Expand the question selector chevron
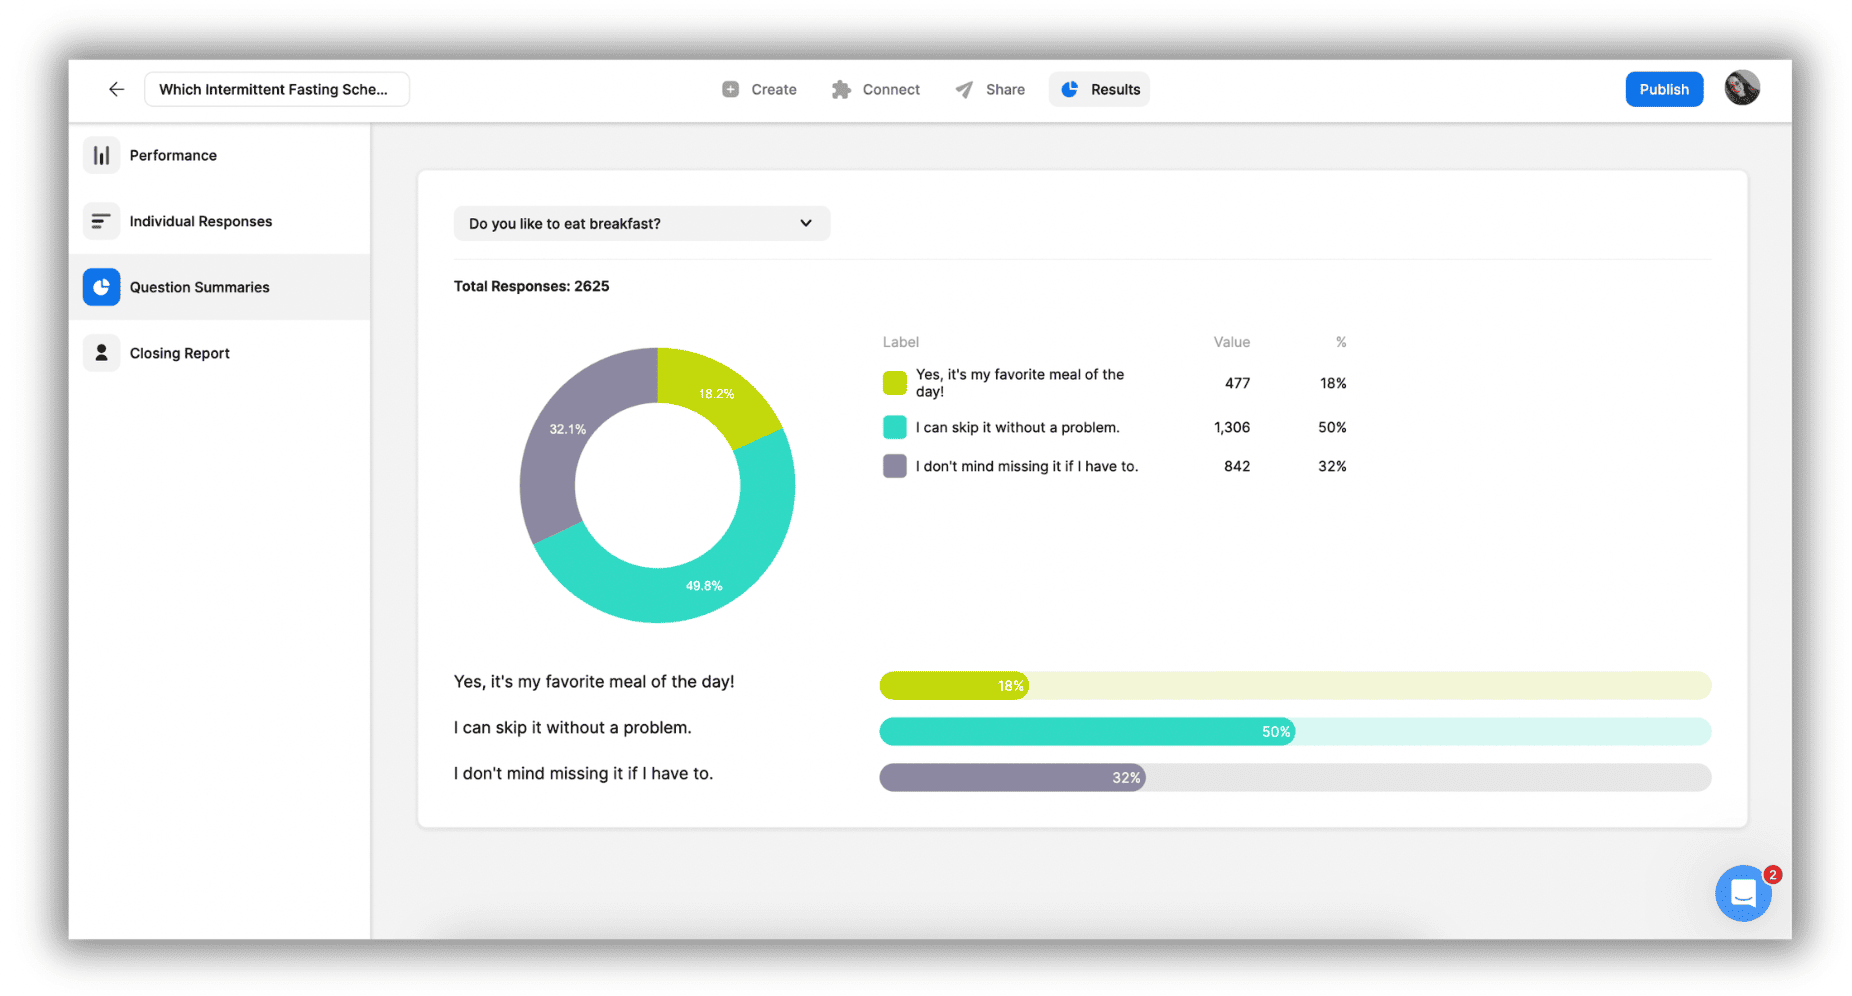Viewport: 1852px width, 996px height. [806, 223]
